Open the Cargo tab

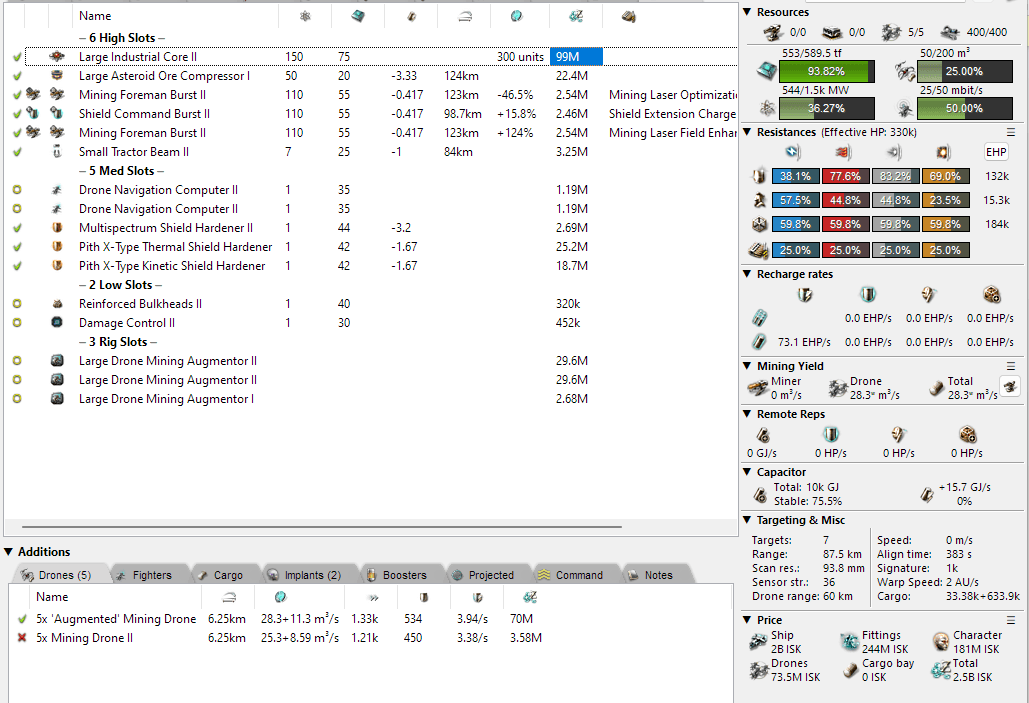(x=220, y=575)
